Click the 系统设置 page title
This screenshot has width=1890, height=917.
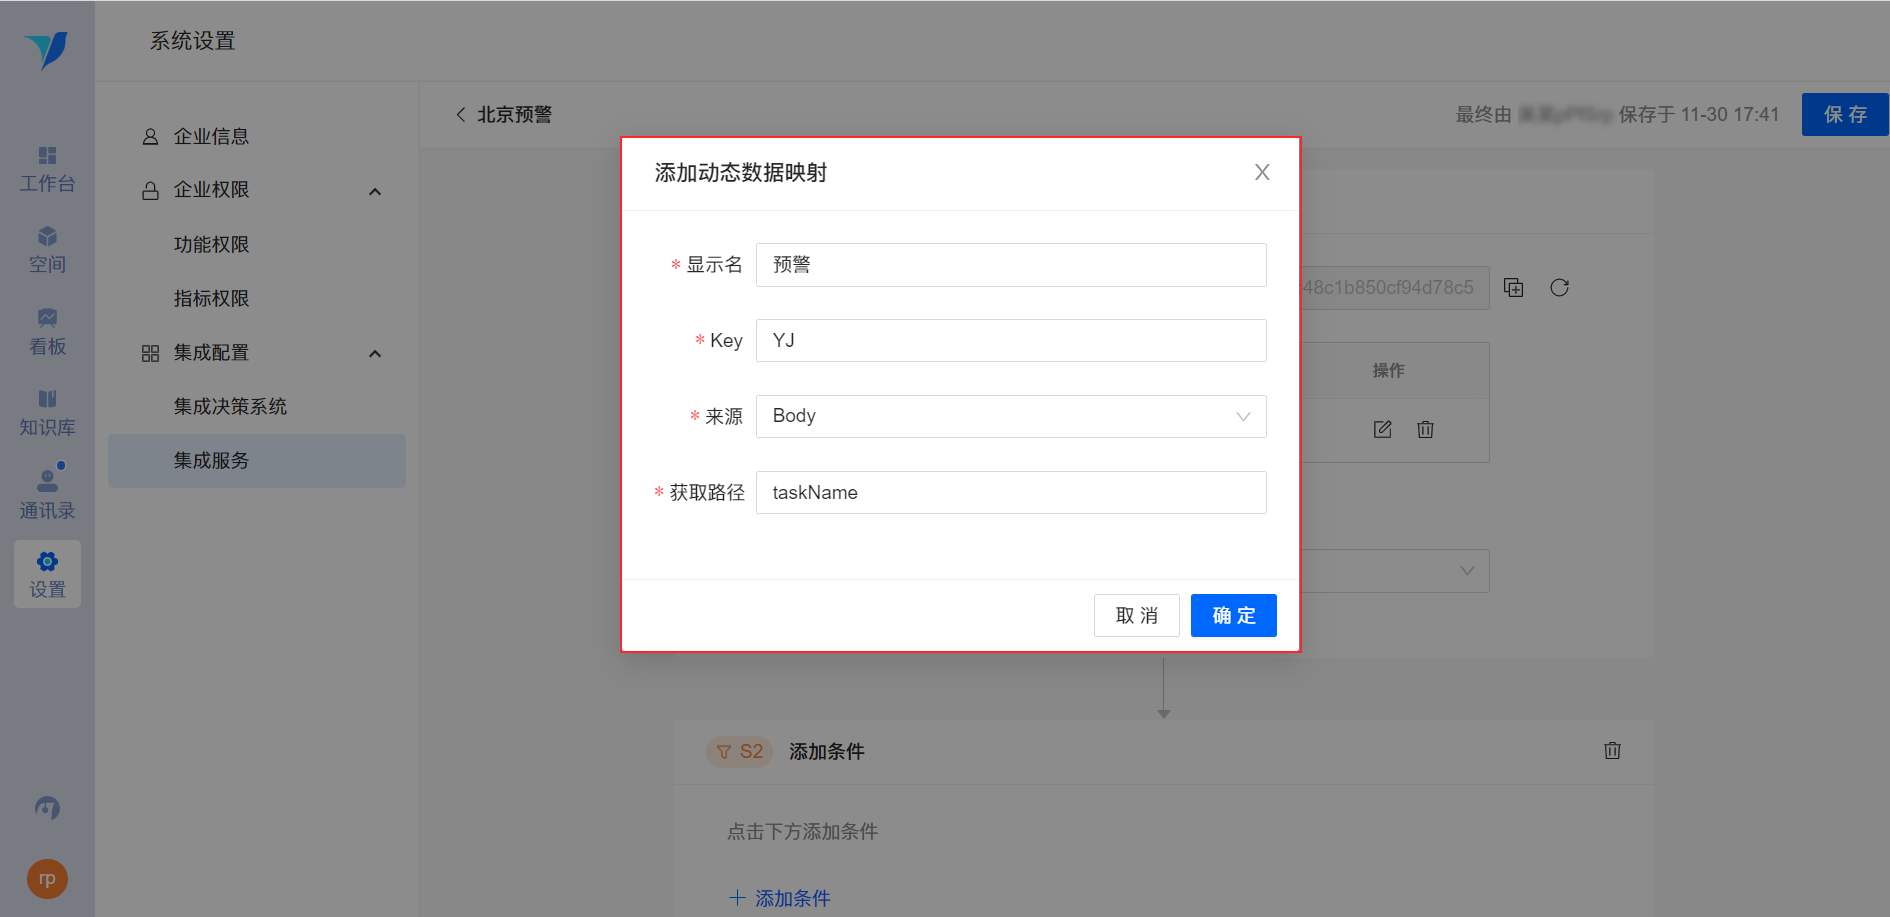click(x=193, y=41)
